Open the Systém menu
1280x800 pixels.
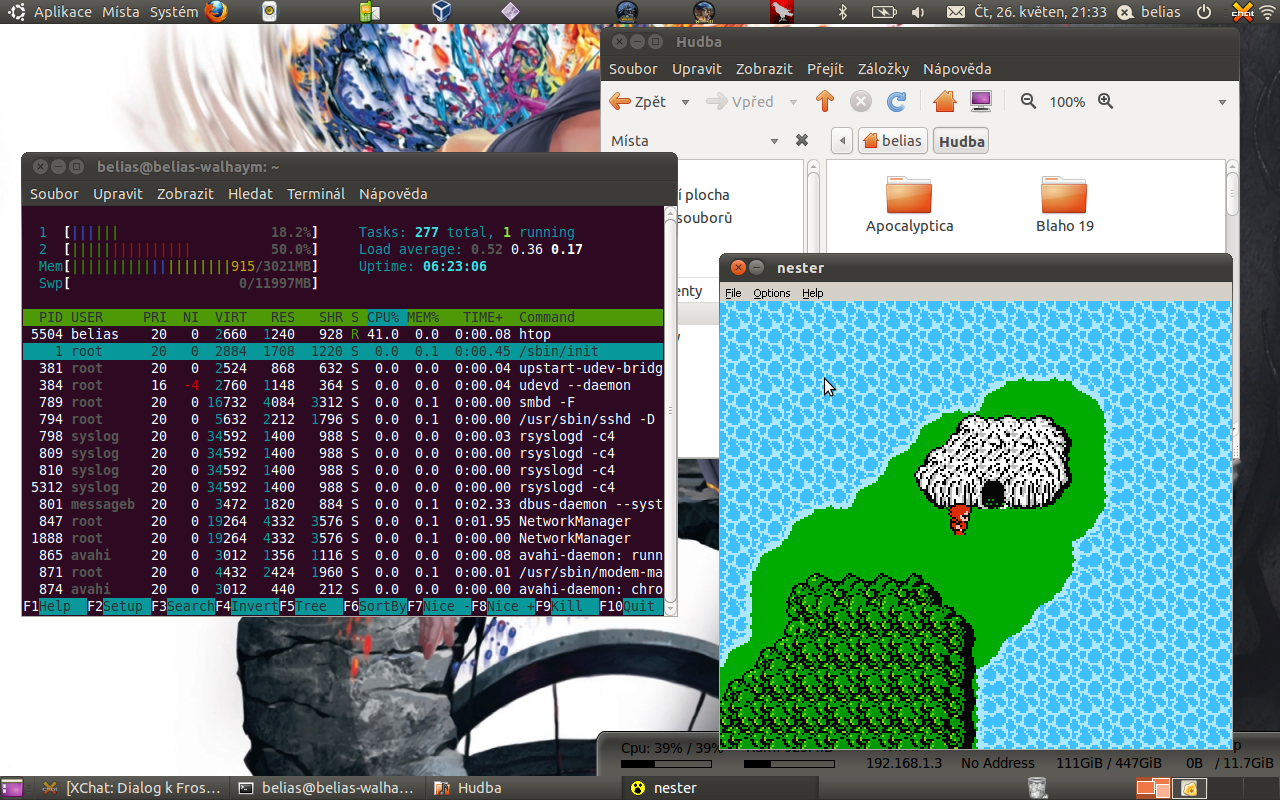click(174, 12)
